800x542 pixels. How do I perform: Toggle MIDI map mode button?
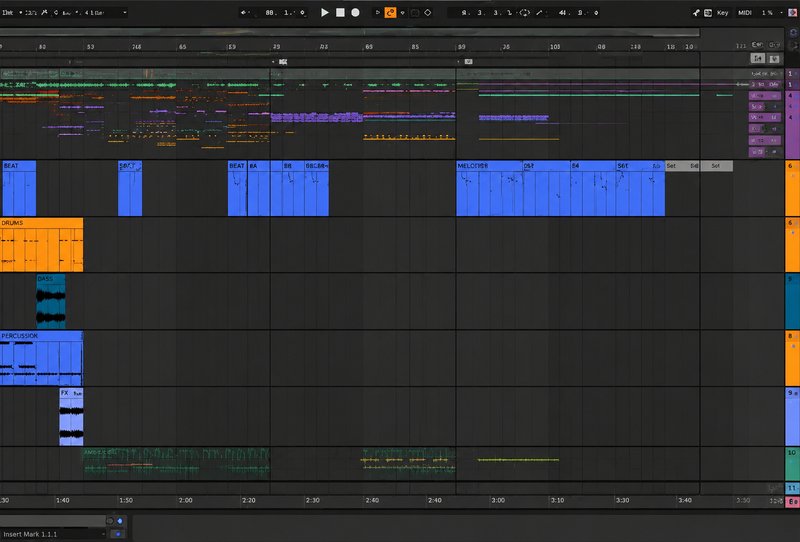[745, 12]
